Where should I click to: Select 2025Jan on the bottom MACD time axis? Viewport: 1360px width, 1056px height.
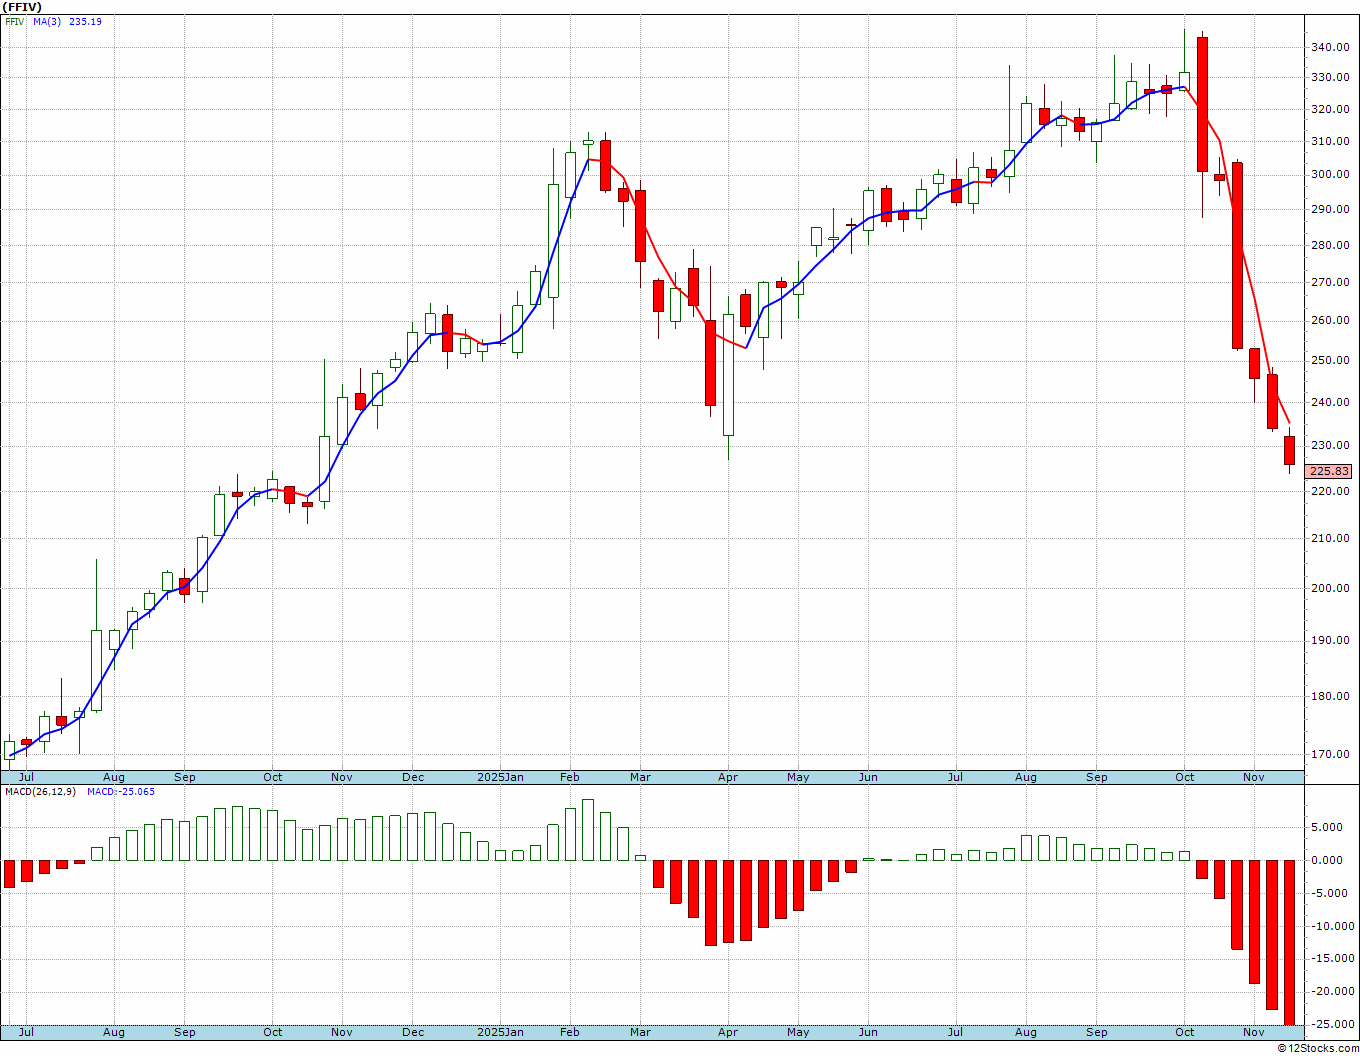[500, 1032]
